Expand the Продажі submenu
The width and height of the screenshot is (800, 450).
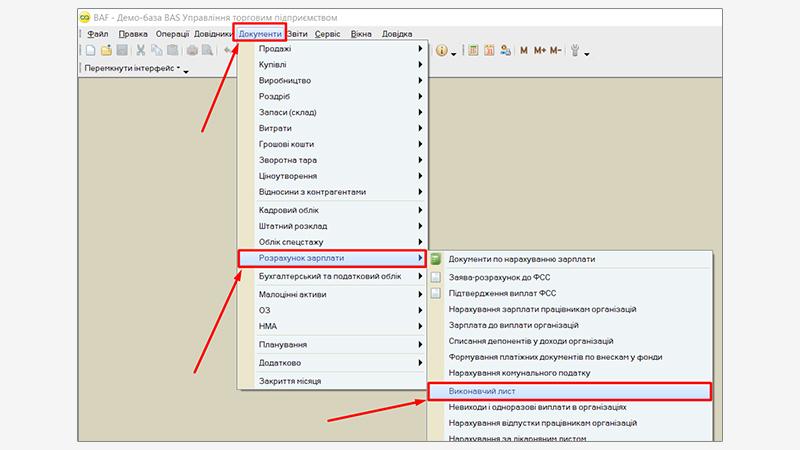coord(331,49)
